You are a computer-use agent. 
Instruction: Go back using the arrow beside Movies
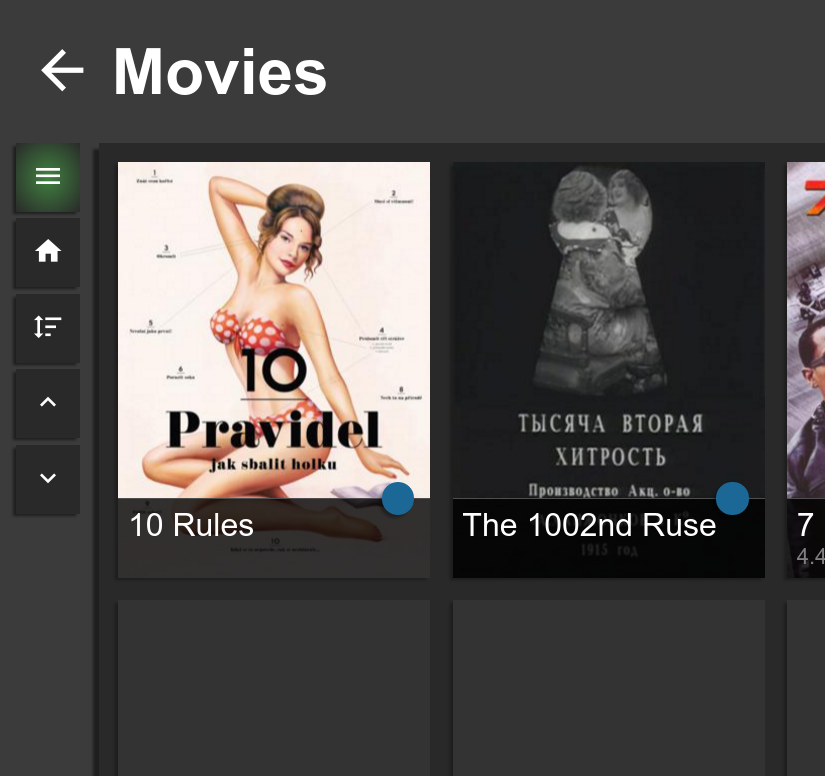62,71
